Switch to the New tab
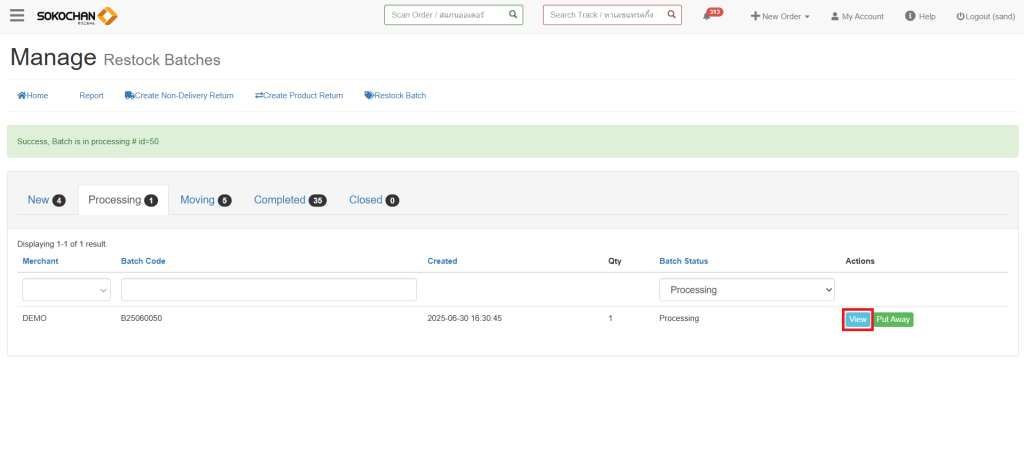The height and width of the screenshot is (463, 1024). [x=46, y=200]
